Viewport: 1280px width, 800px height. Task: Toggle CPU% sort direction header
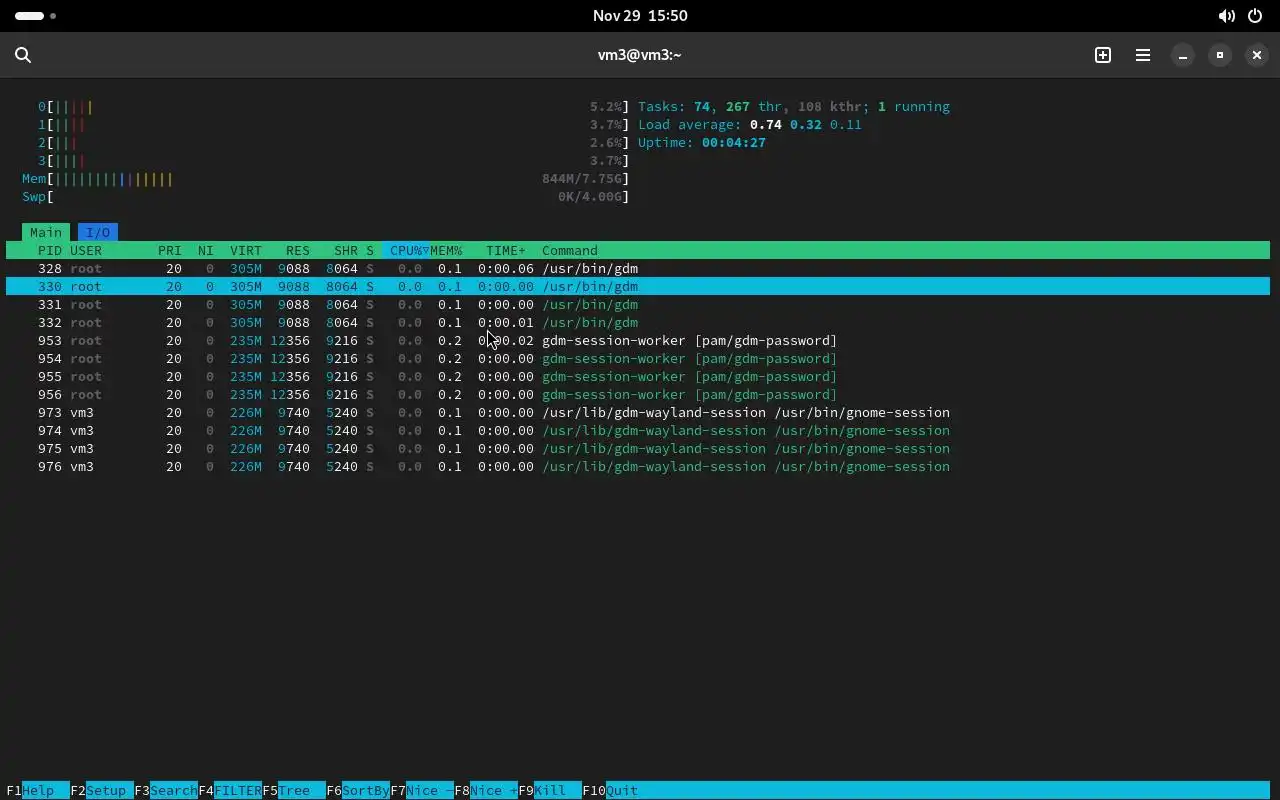click(406, 251)
